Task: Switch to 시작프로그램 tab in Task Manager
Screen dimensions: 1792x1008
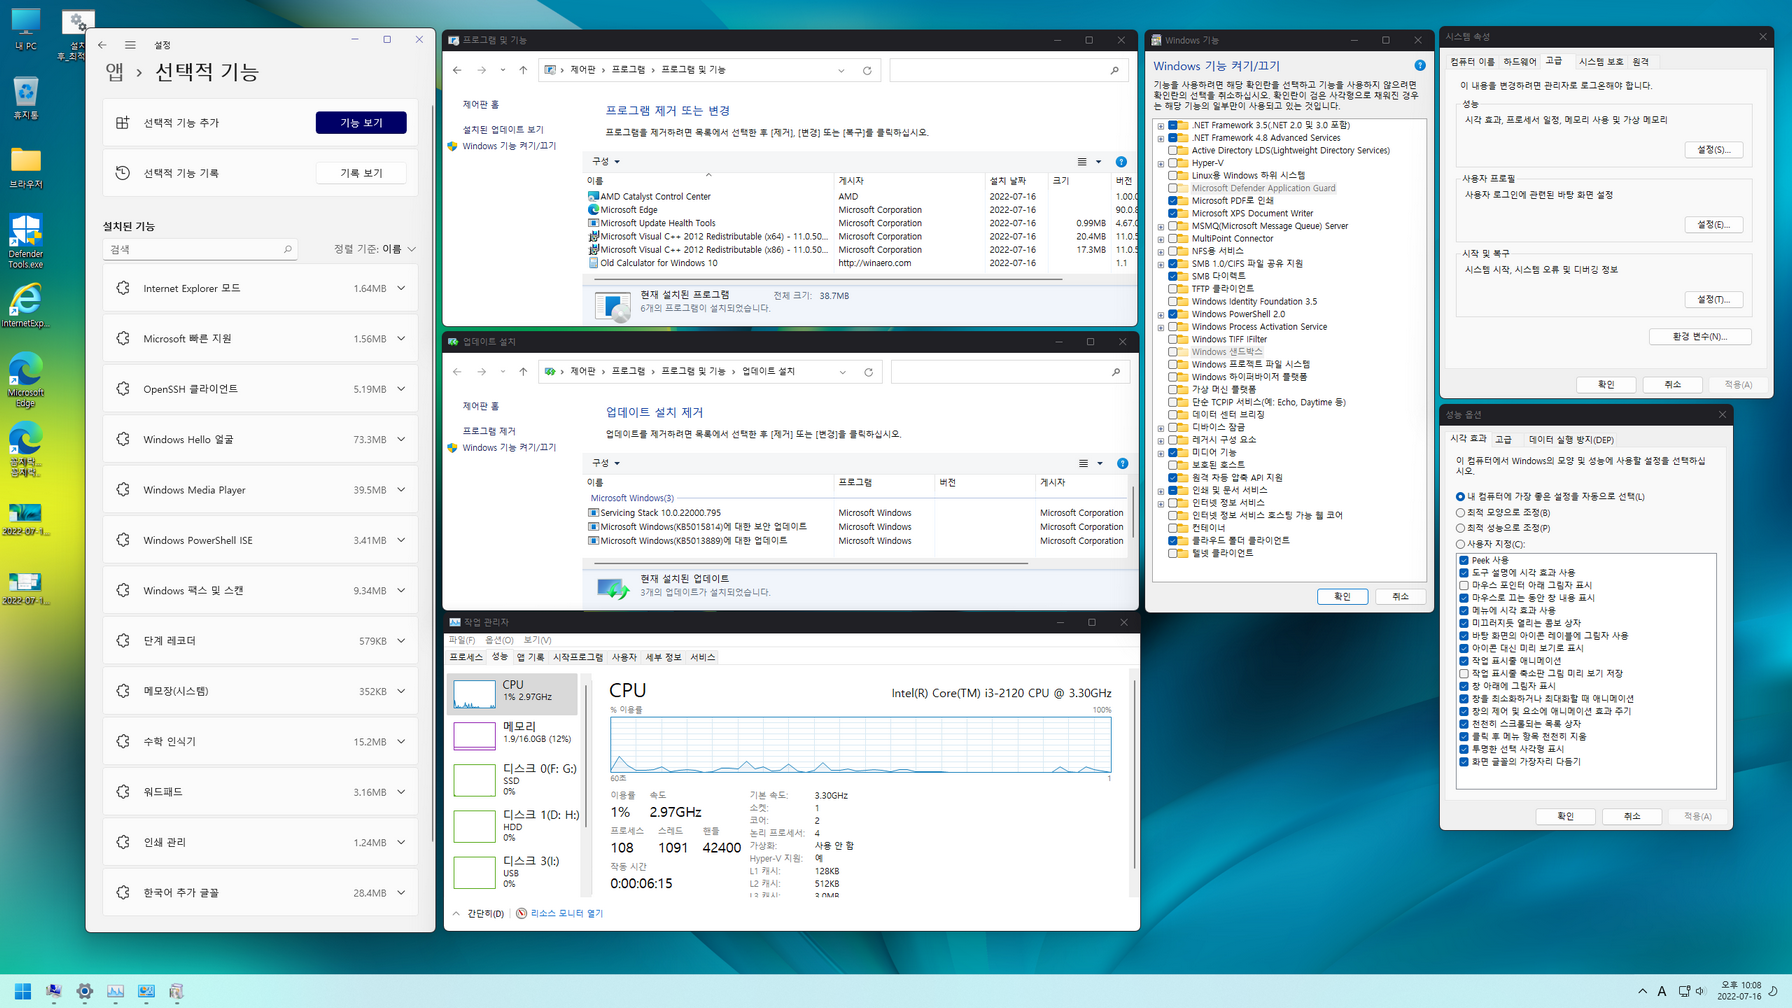Action: click(x=578, y=658)
